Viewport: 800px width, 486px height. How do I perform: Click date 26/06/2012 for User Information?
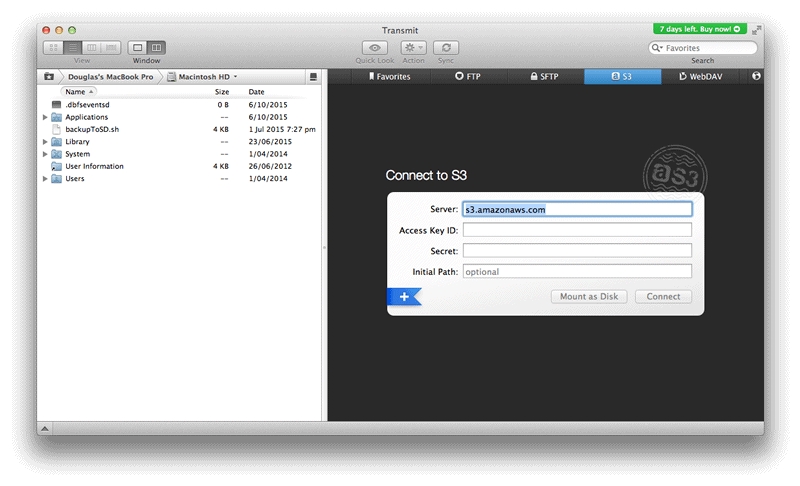(270, 166)
